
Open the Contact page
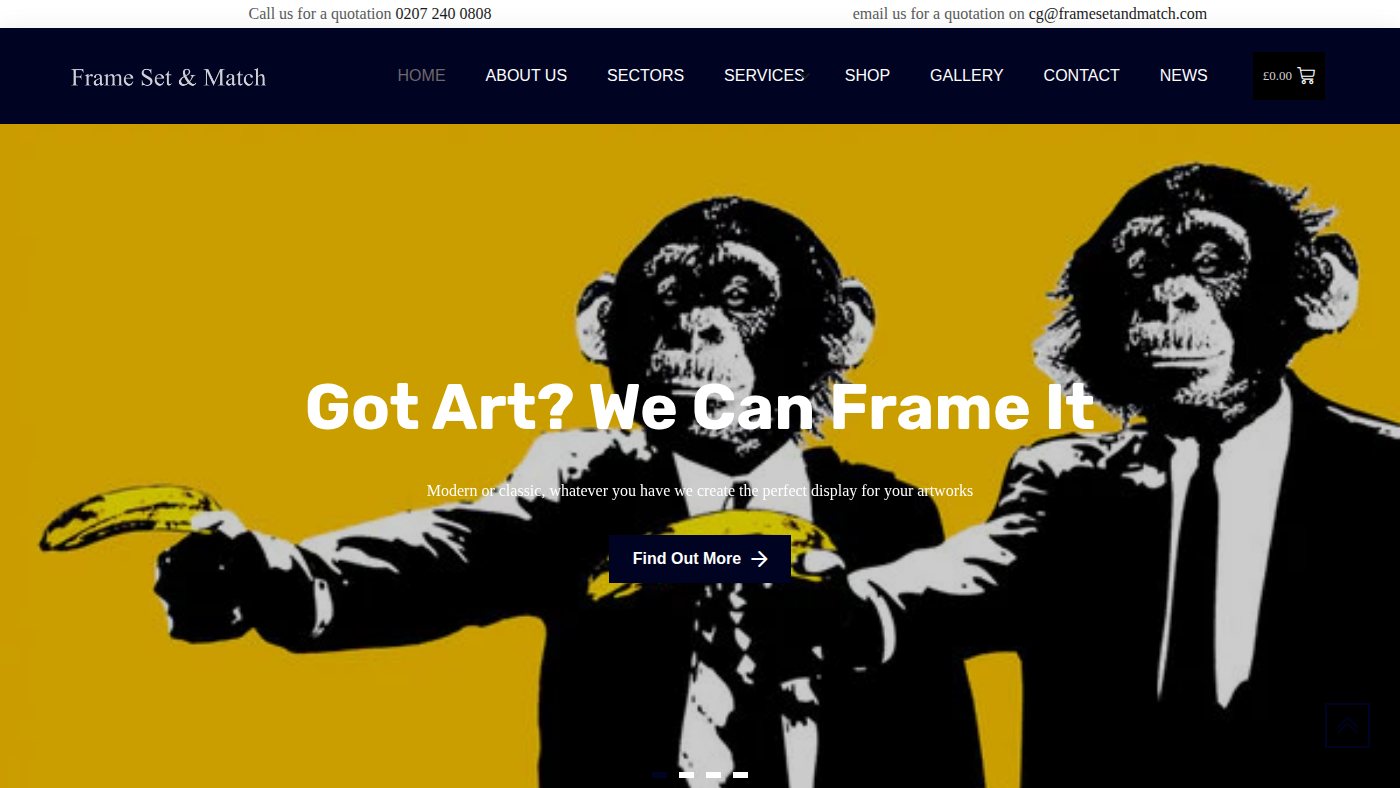click(x=1081, y=75)
